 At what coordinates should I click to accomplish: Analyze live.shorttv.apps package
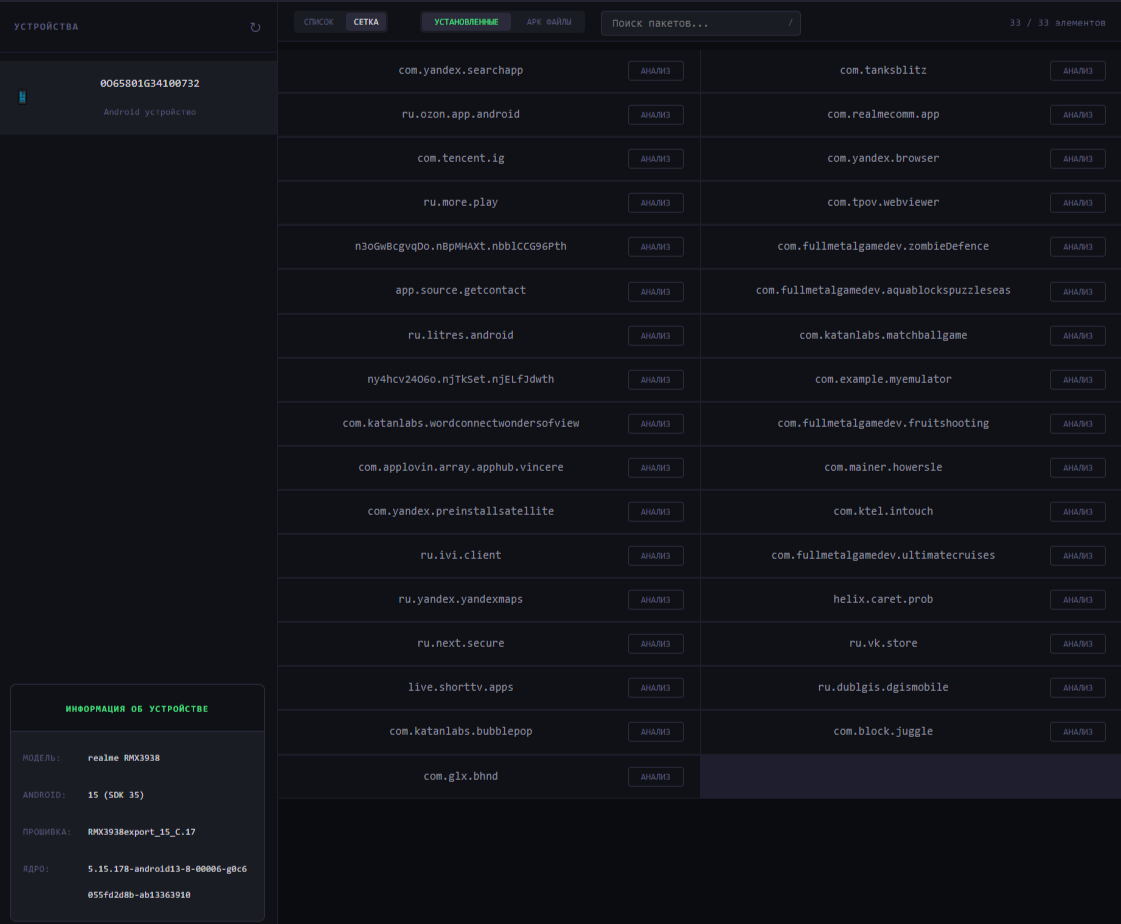(656, 687)
